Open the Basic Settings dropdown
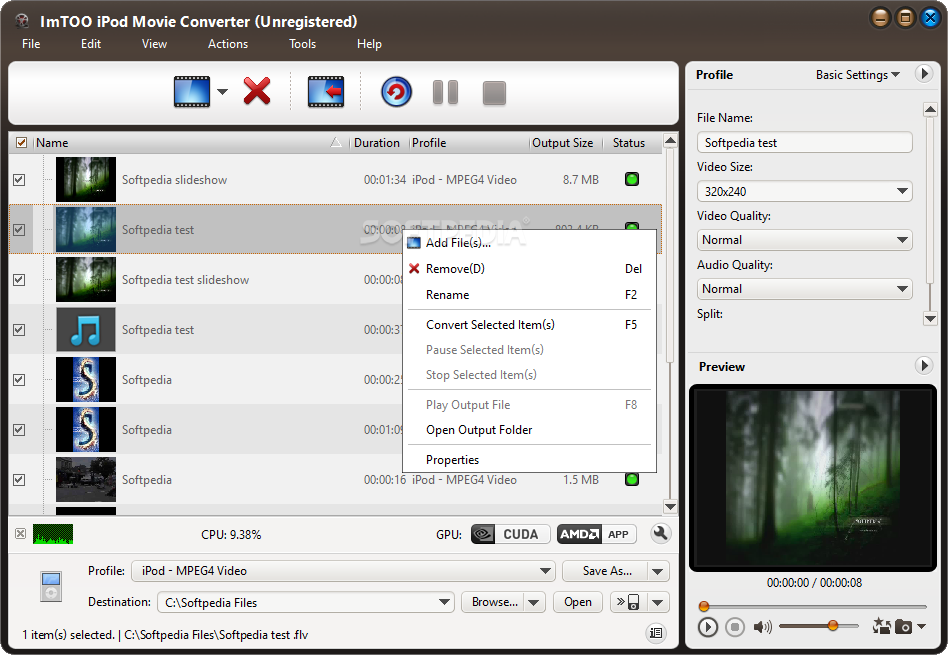Image resolution: width=948 pixels, height=655 pixels. point(857,74)
